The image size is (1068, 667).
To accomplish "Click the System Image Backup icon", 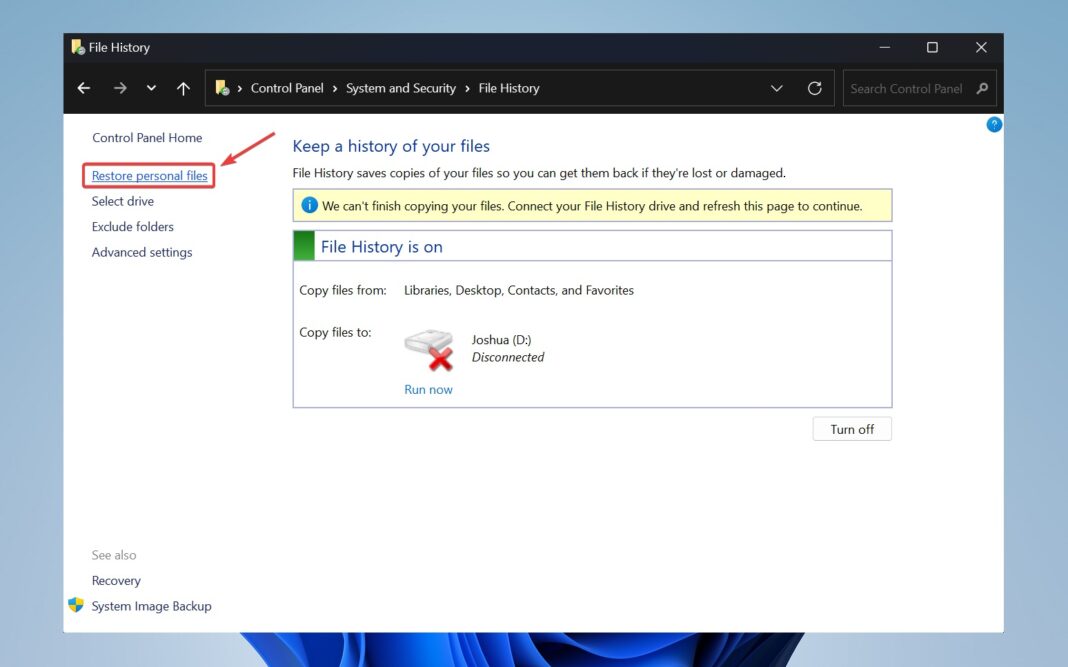I will click(x=75, y=605).
